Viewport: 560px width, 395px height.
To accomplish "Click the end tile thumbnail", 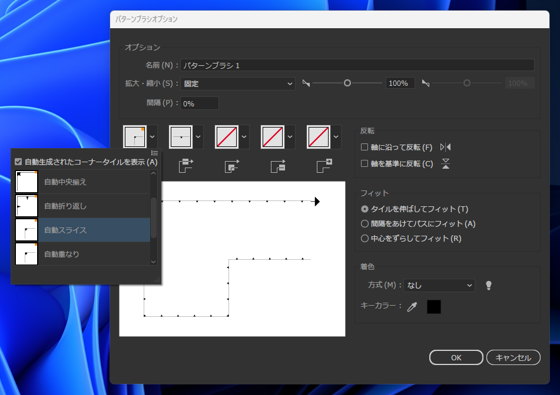I will point(318,136).
